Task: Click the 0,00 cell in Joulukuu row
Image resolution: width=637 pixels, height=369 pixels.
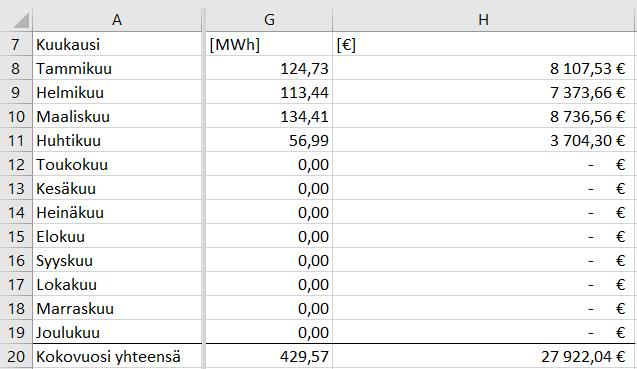Action: tap(269, 332)
